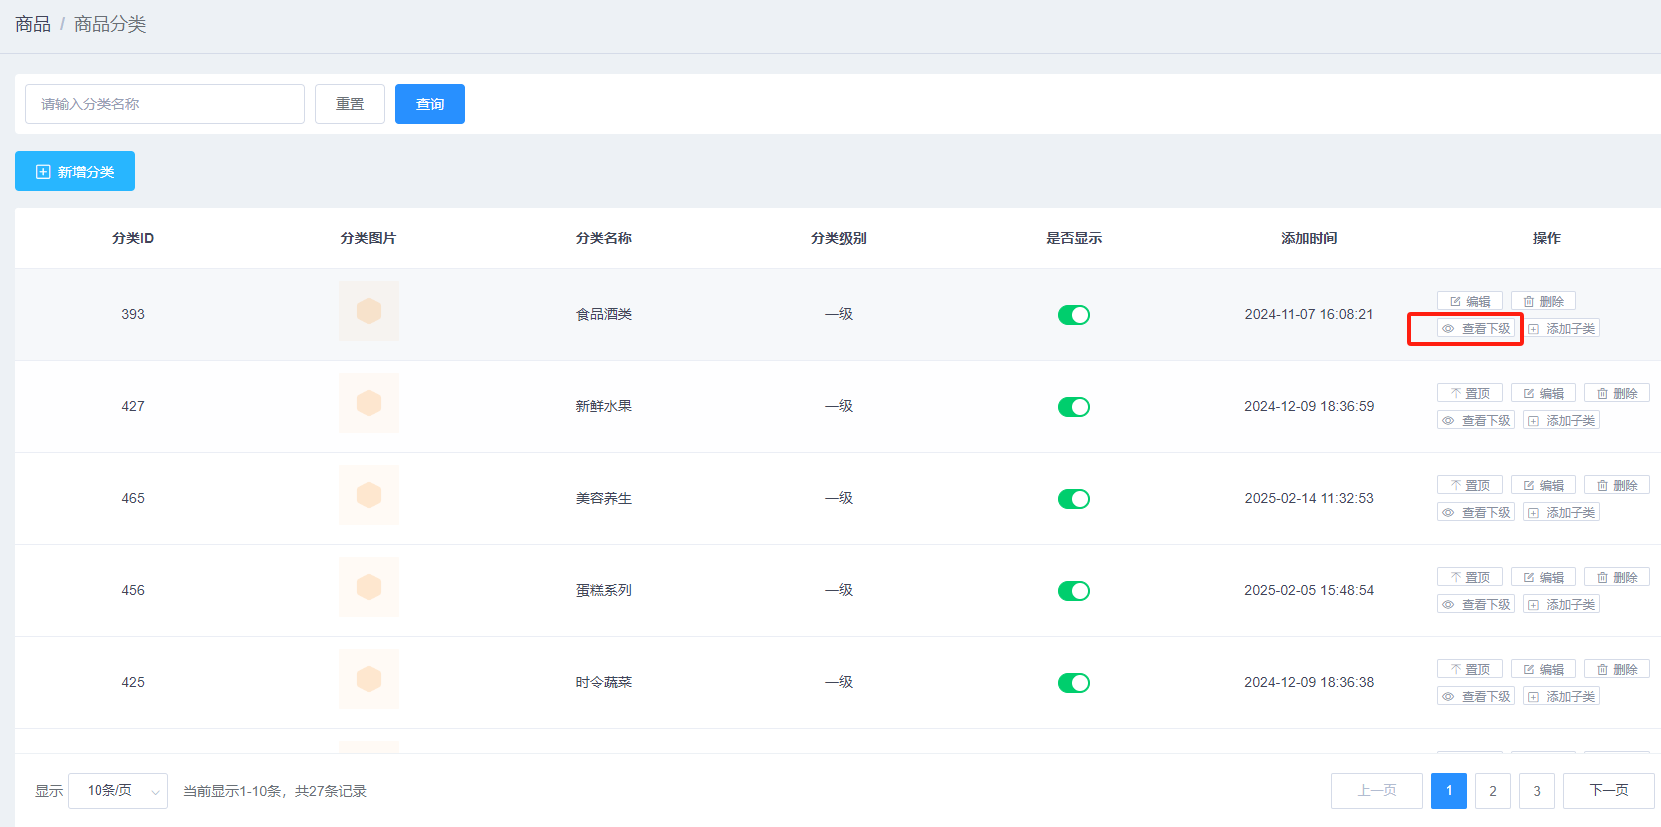Click 添加子类 on the 食品酒类 row
This screenshot has height=827, width=1661.
1561,328
